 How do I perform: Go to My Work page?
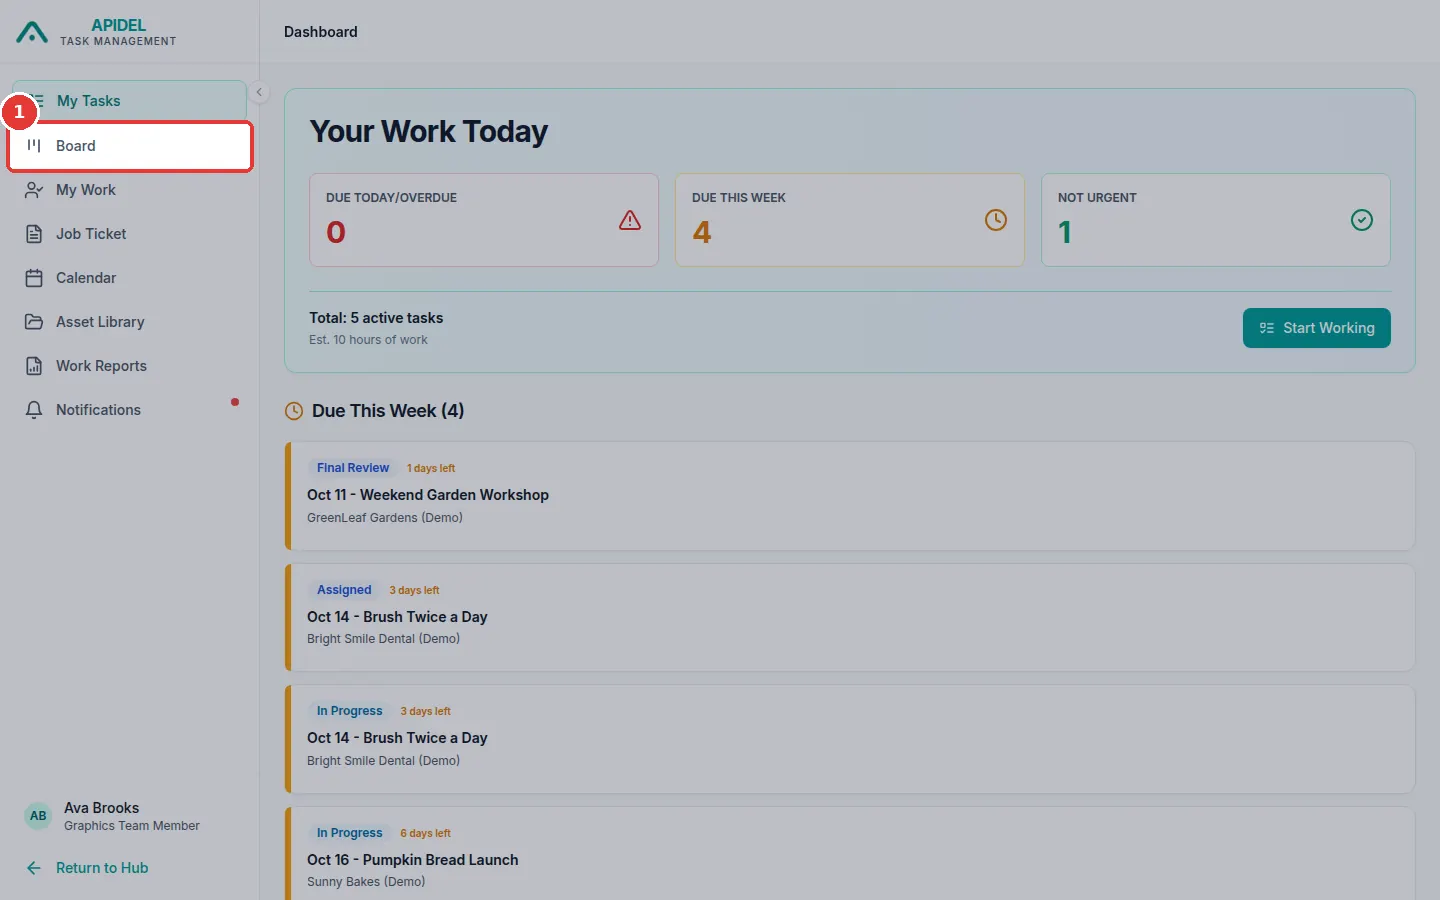(x=130, y=190)
